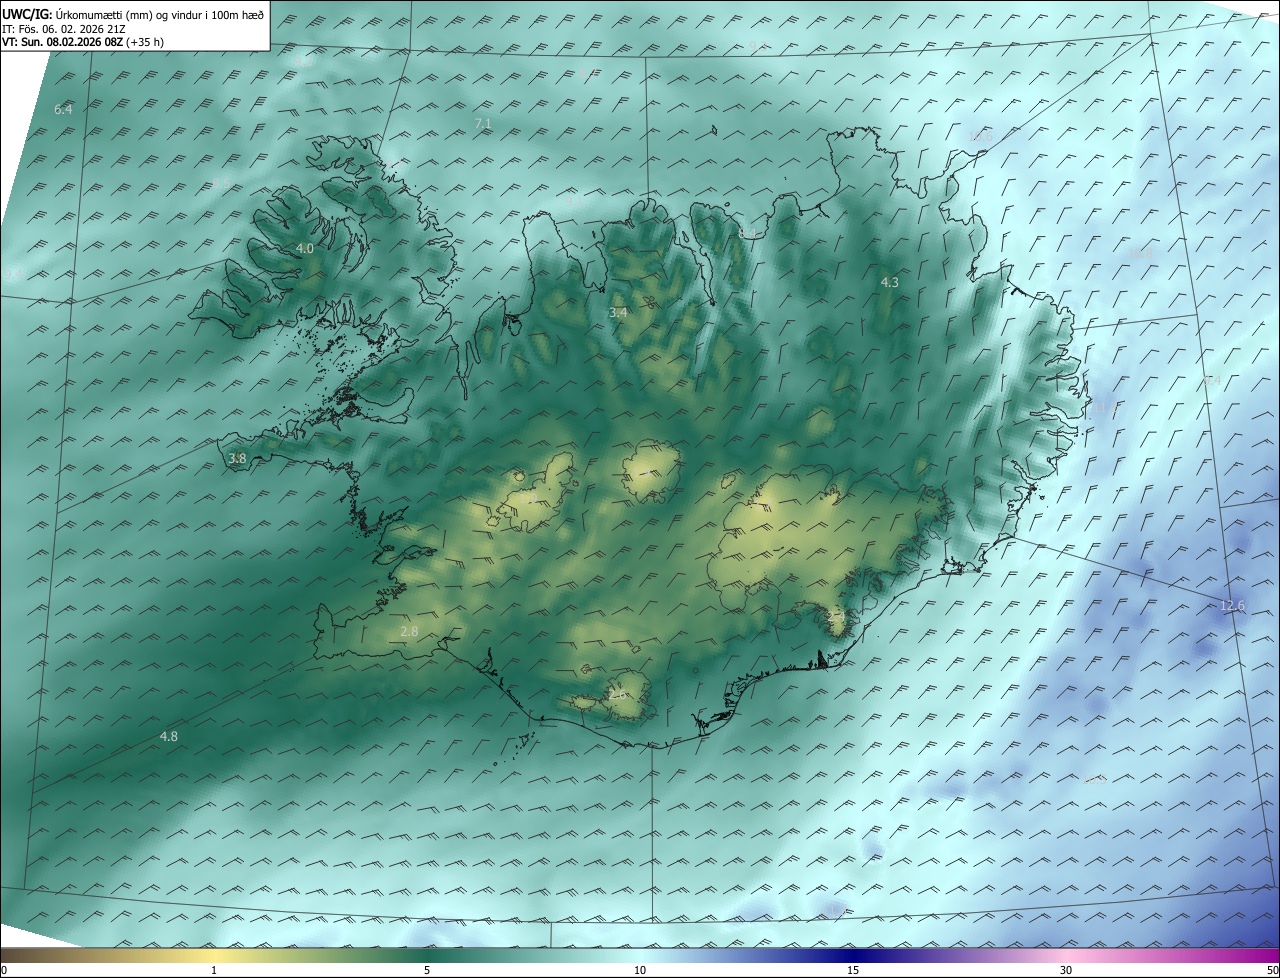Click the glacier value label 2.6
Screen dimensions: 1280x978
pos(617,694)
